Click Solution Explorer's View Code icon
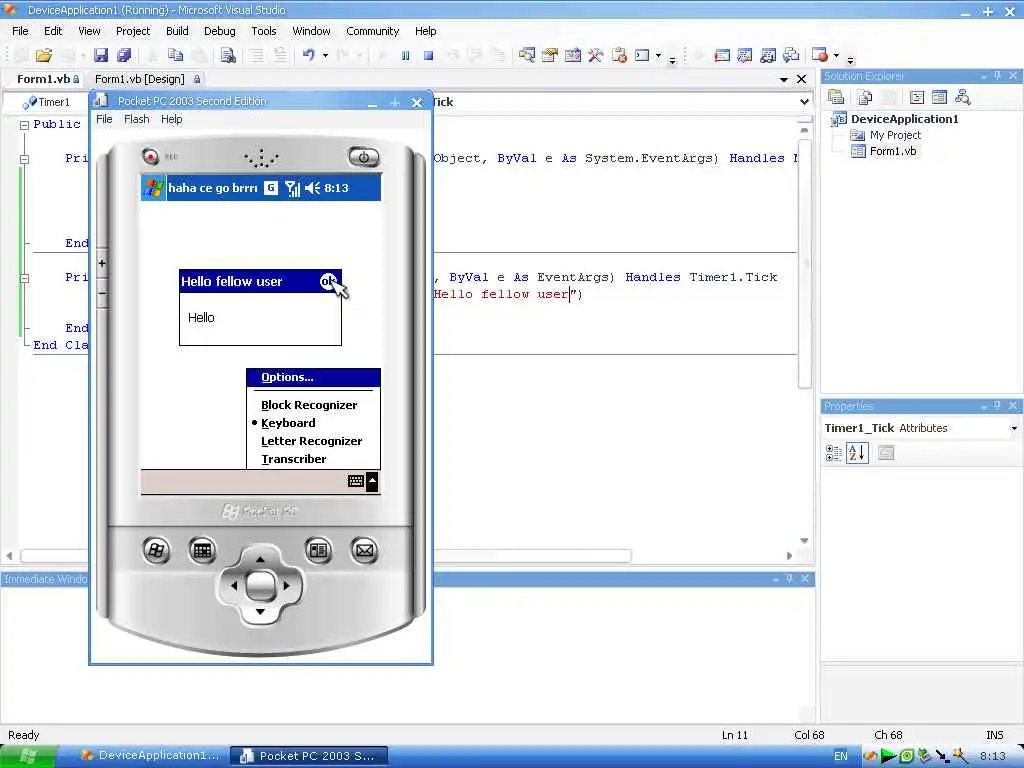This screenshot has height=768, width=1024. (917, 98)
